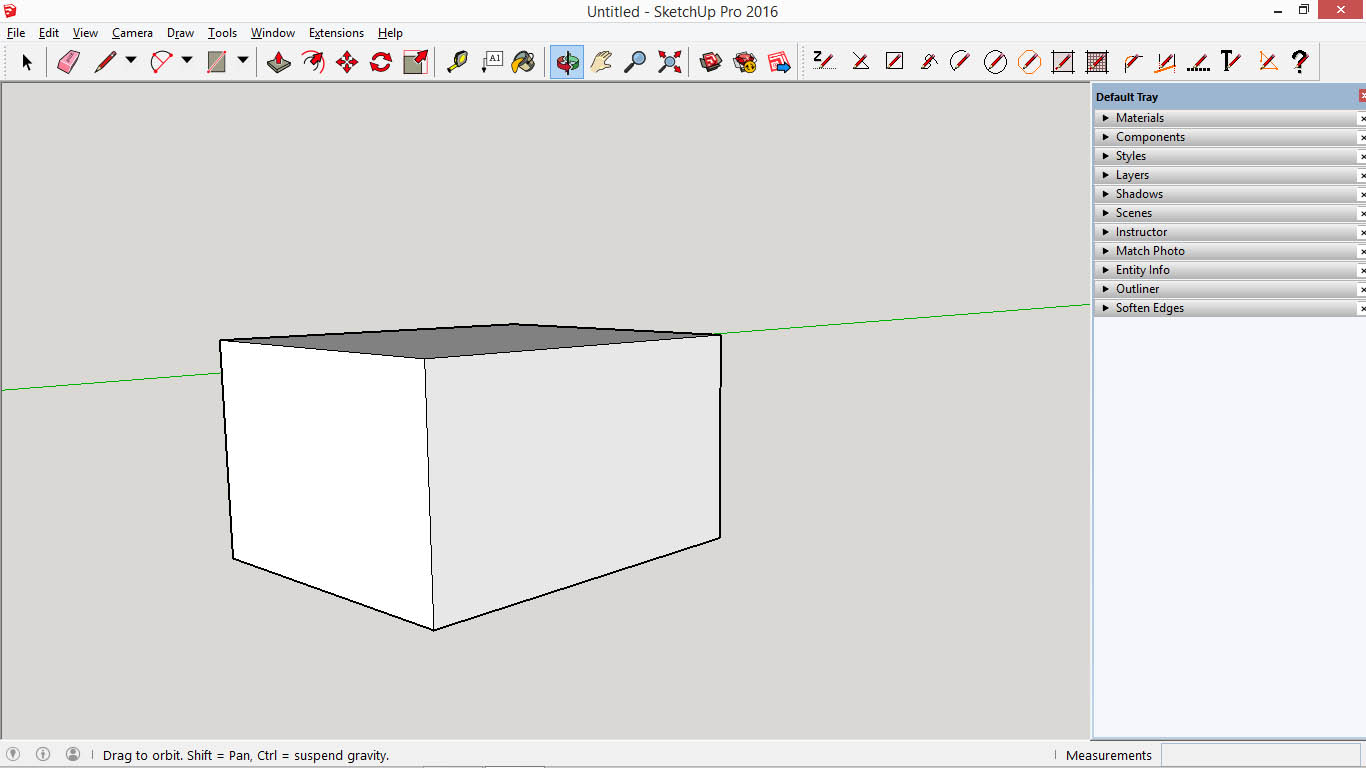Choose the Move tool
1366x768 pixels.
346,61
